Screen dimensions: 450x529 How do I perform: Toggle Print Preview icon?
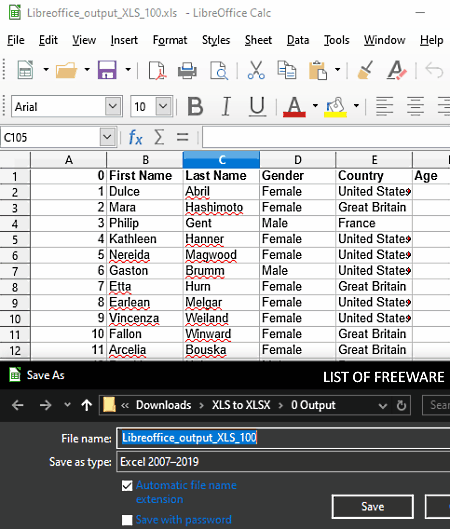pyautogui.click(x=219, y=70)
